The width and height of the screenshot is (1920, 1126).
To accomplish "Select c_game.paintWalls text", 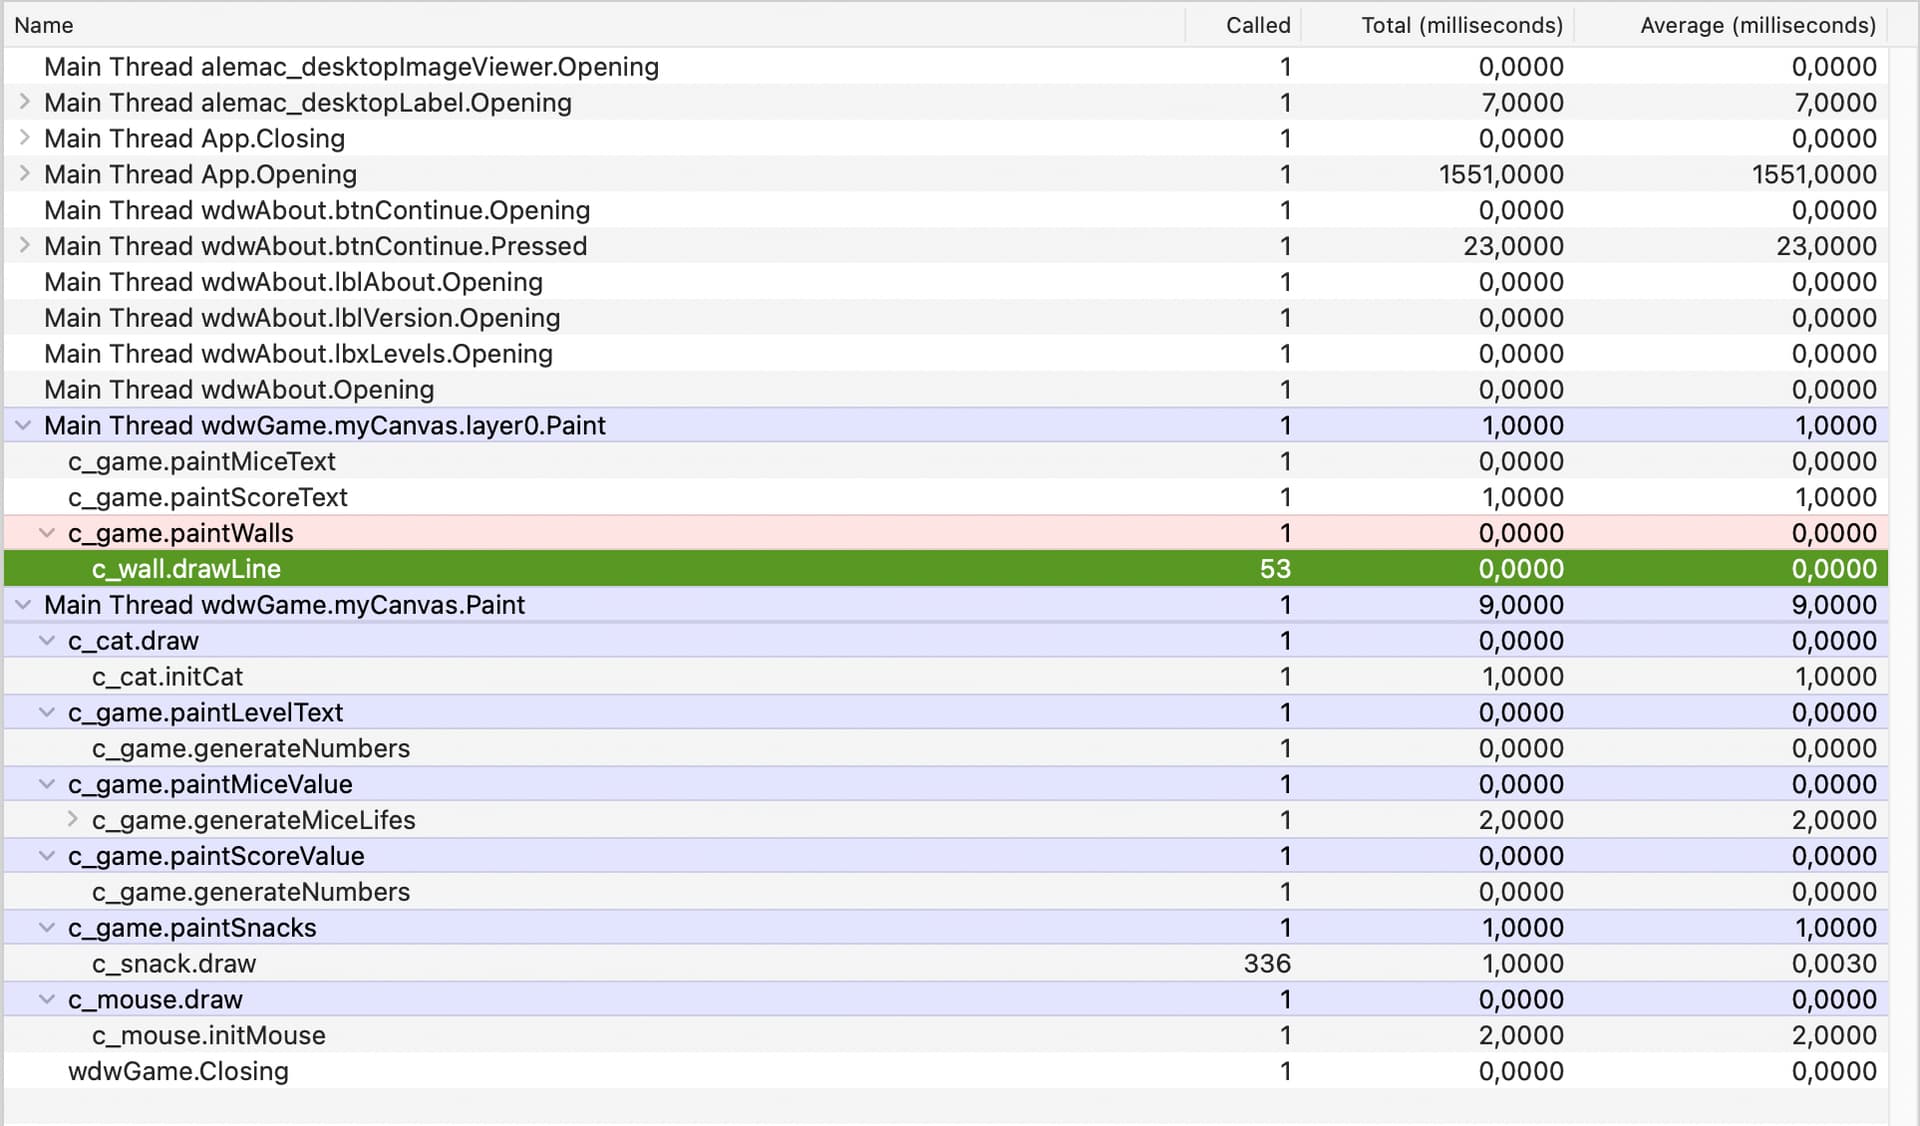I will 181,534.
